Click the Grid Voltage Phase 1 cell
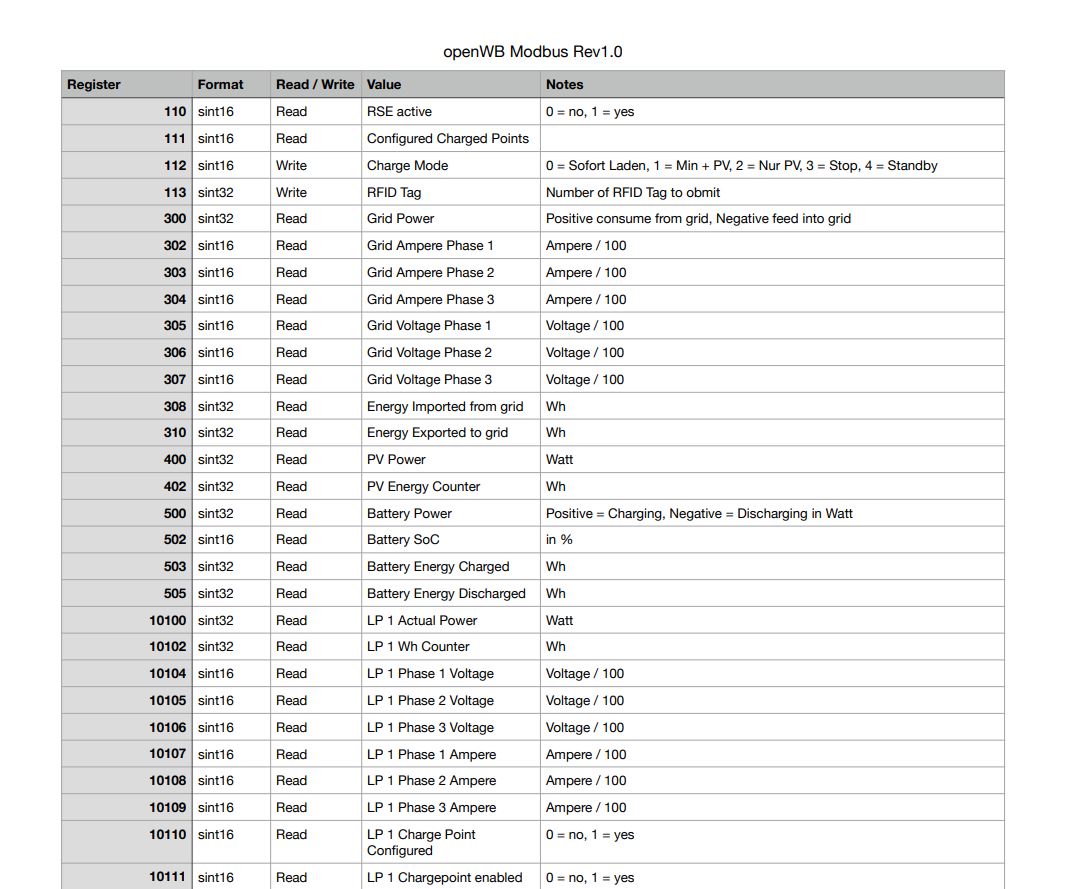Screen dimensions: 1092x889 (451, 326)
